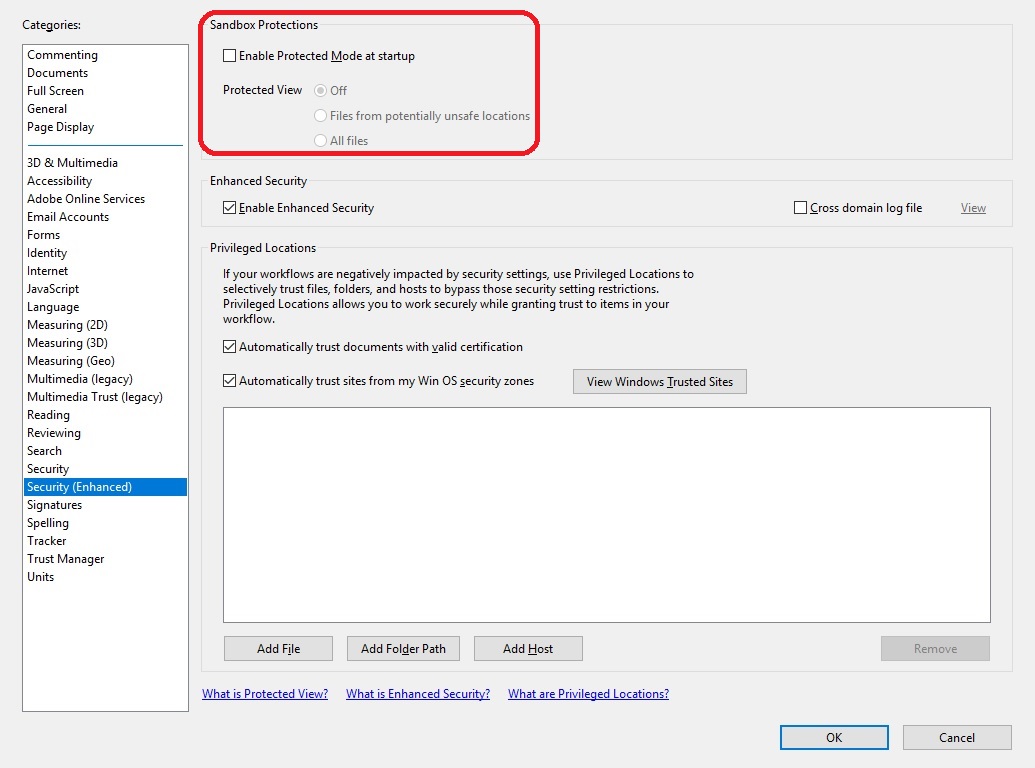Confirm settings with the OK button
The height and width of the screenshot is (768, 1035).
coord(833,737)
